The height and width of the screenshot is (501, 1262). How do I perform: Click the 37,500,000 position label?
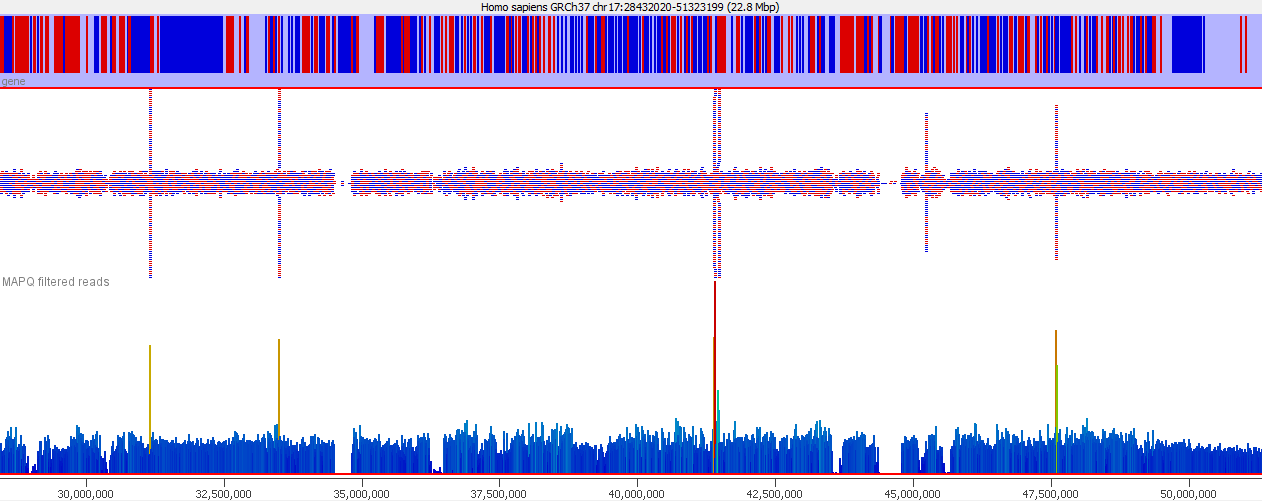pyautogui.click(x=500, y=493)
